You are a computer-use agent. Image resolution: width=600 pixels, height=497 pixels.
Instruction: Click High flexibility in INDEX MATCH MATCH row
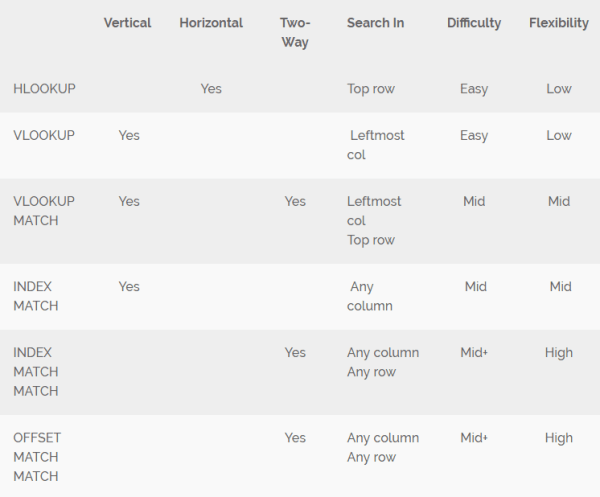point(559,352)
